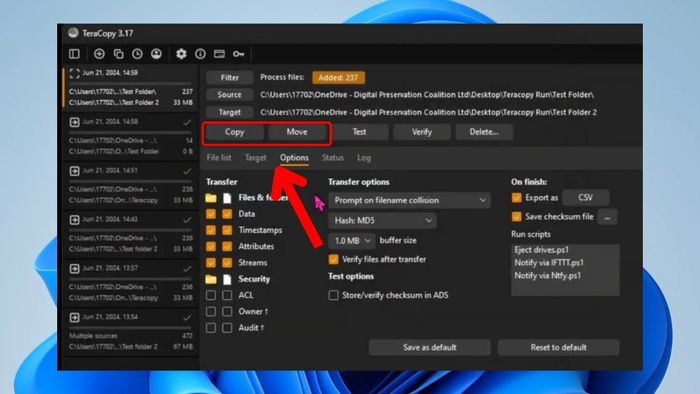Click Save as default
Screen dimensions: 700x394
click(429, 348)
